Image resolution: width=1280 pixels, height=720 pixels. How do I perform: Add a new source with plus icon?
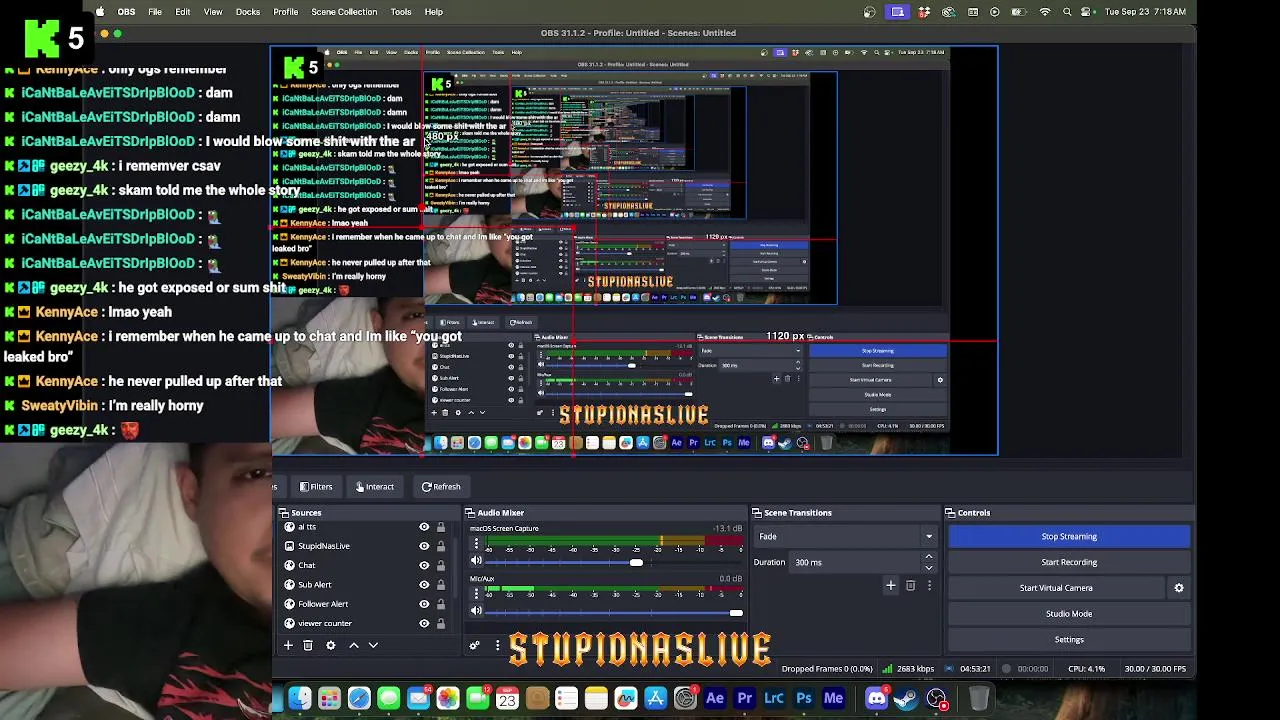click(288, 646)
